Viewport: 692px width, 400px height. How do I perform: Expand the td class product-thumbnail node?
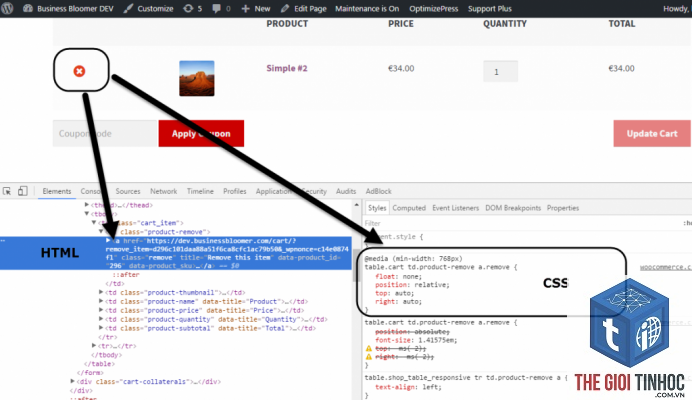click(x=101, y=292)
